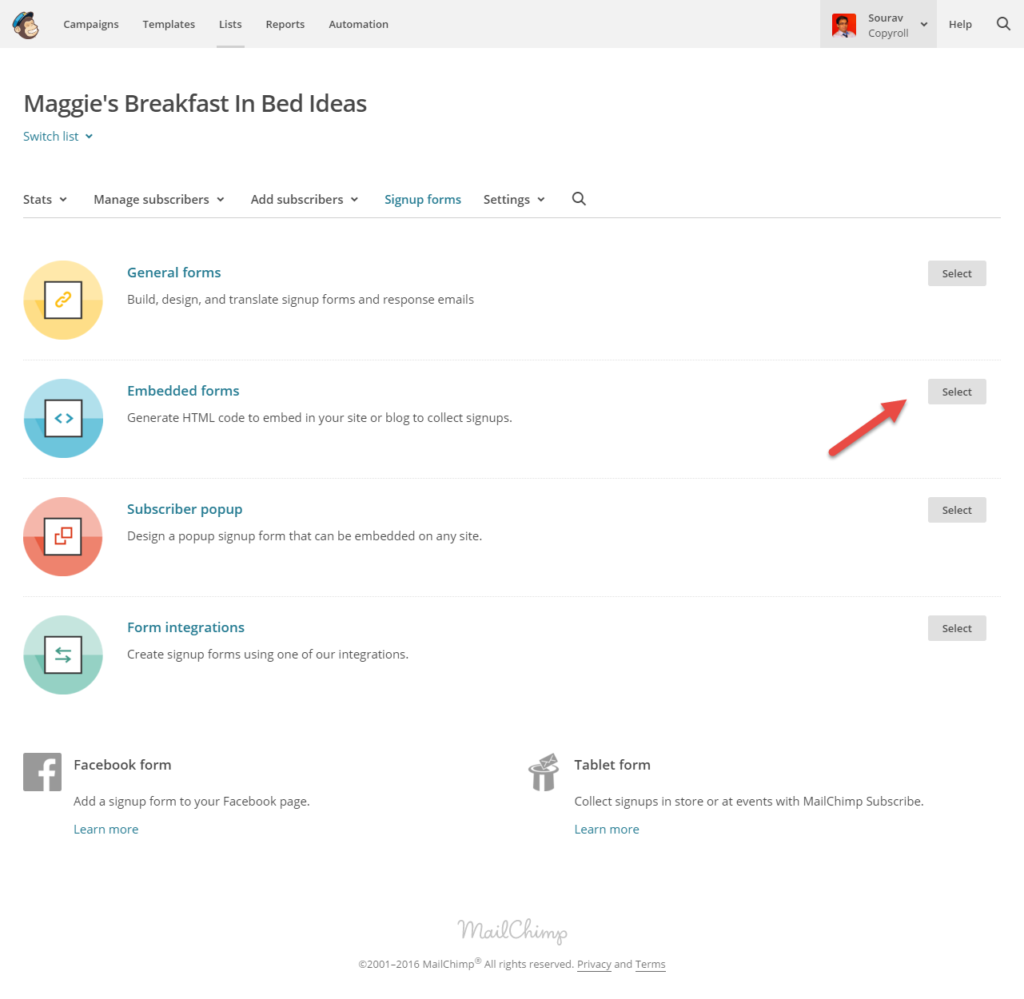Expand the Sourav Copyroll account dropdown
Screen dimensions: 1024x999
878,24
